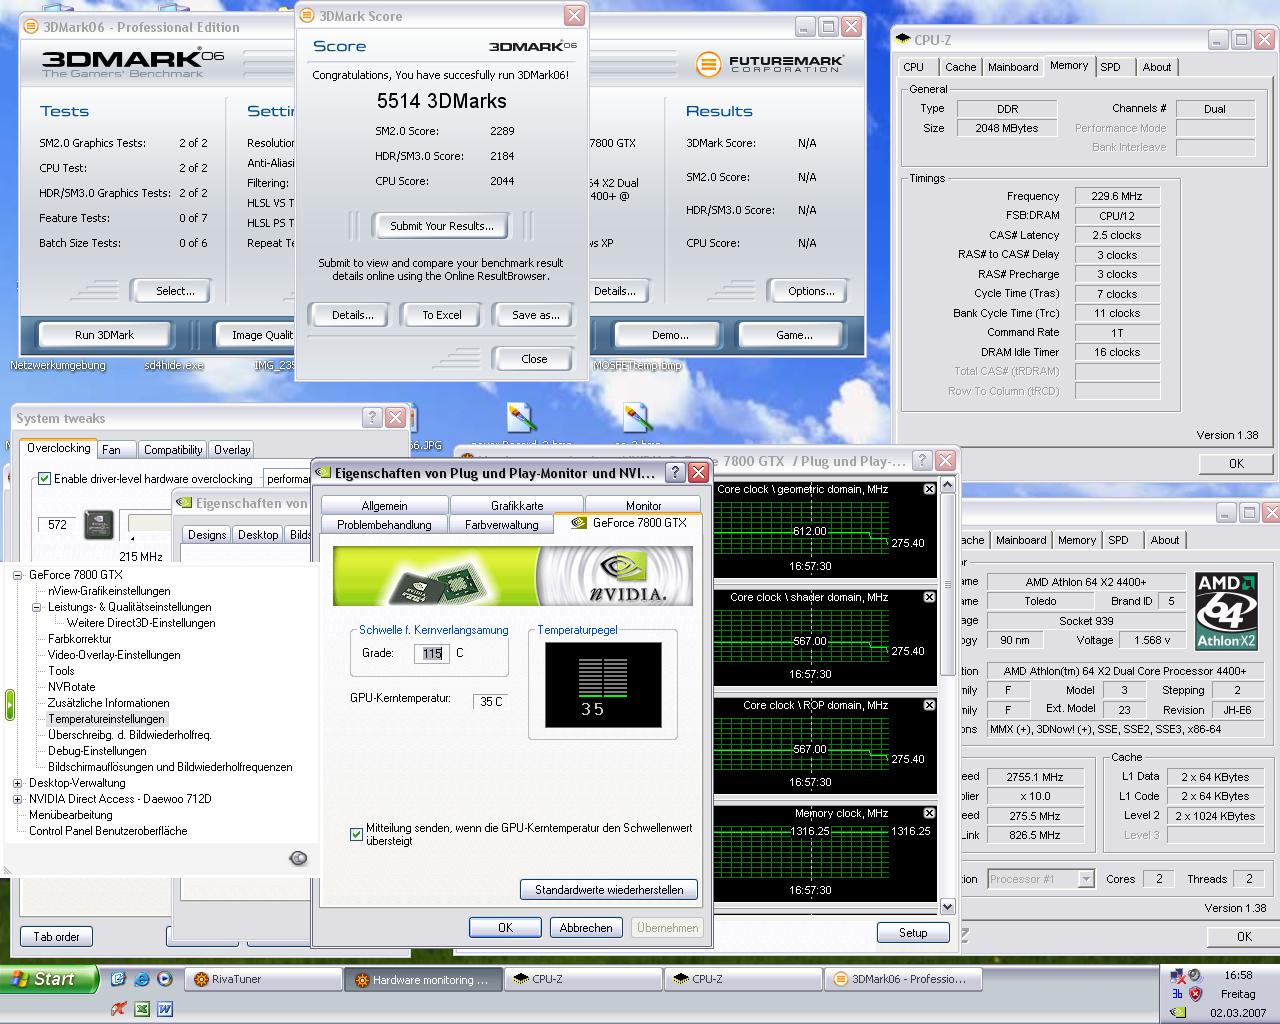Click Abbrechen in the NVIDIA dialog
1280x1024 pixels.
586,928
